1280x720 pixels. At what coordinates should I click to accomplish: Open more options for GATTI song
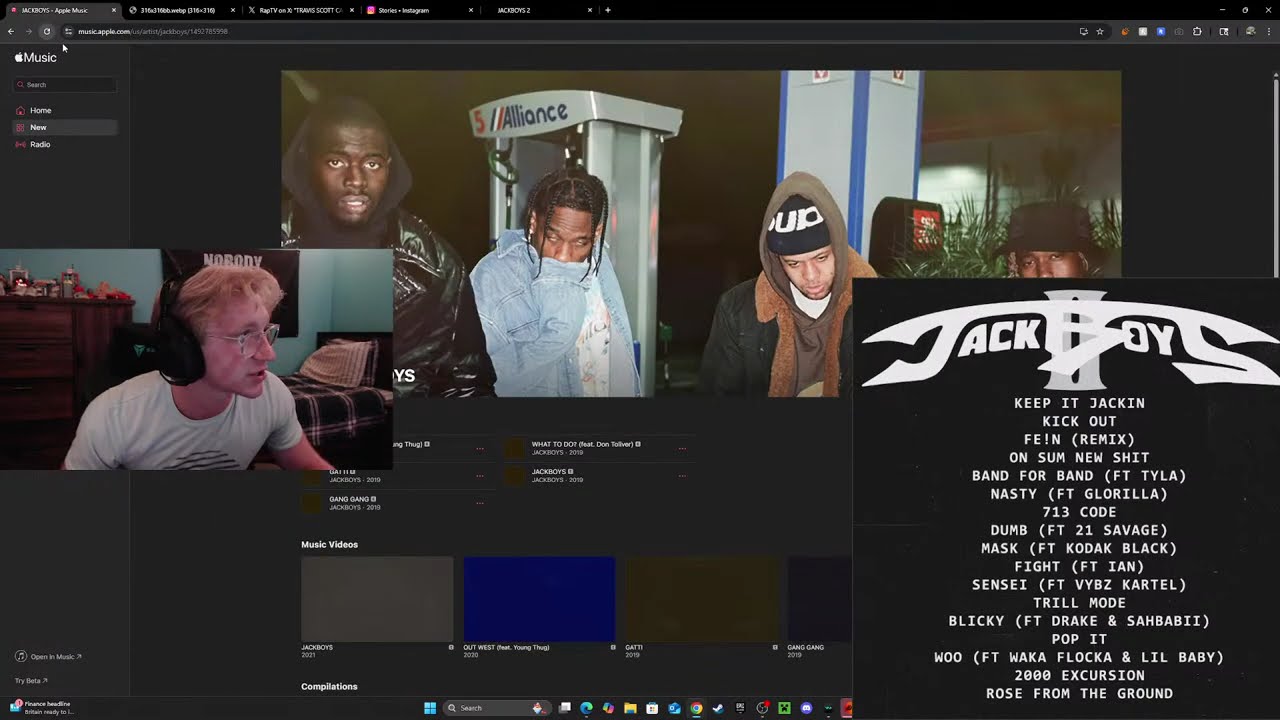coord(480,476)
